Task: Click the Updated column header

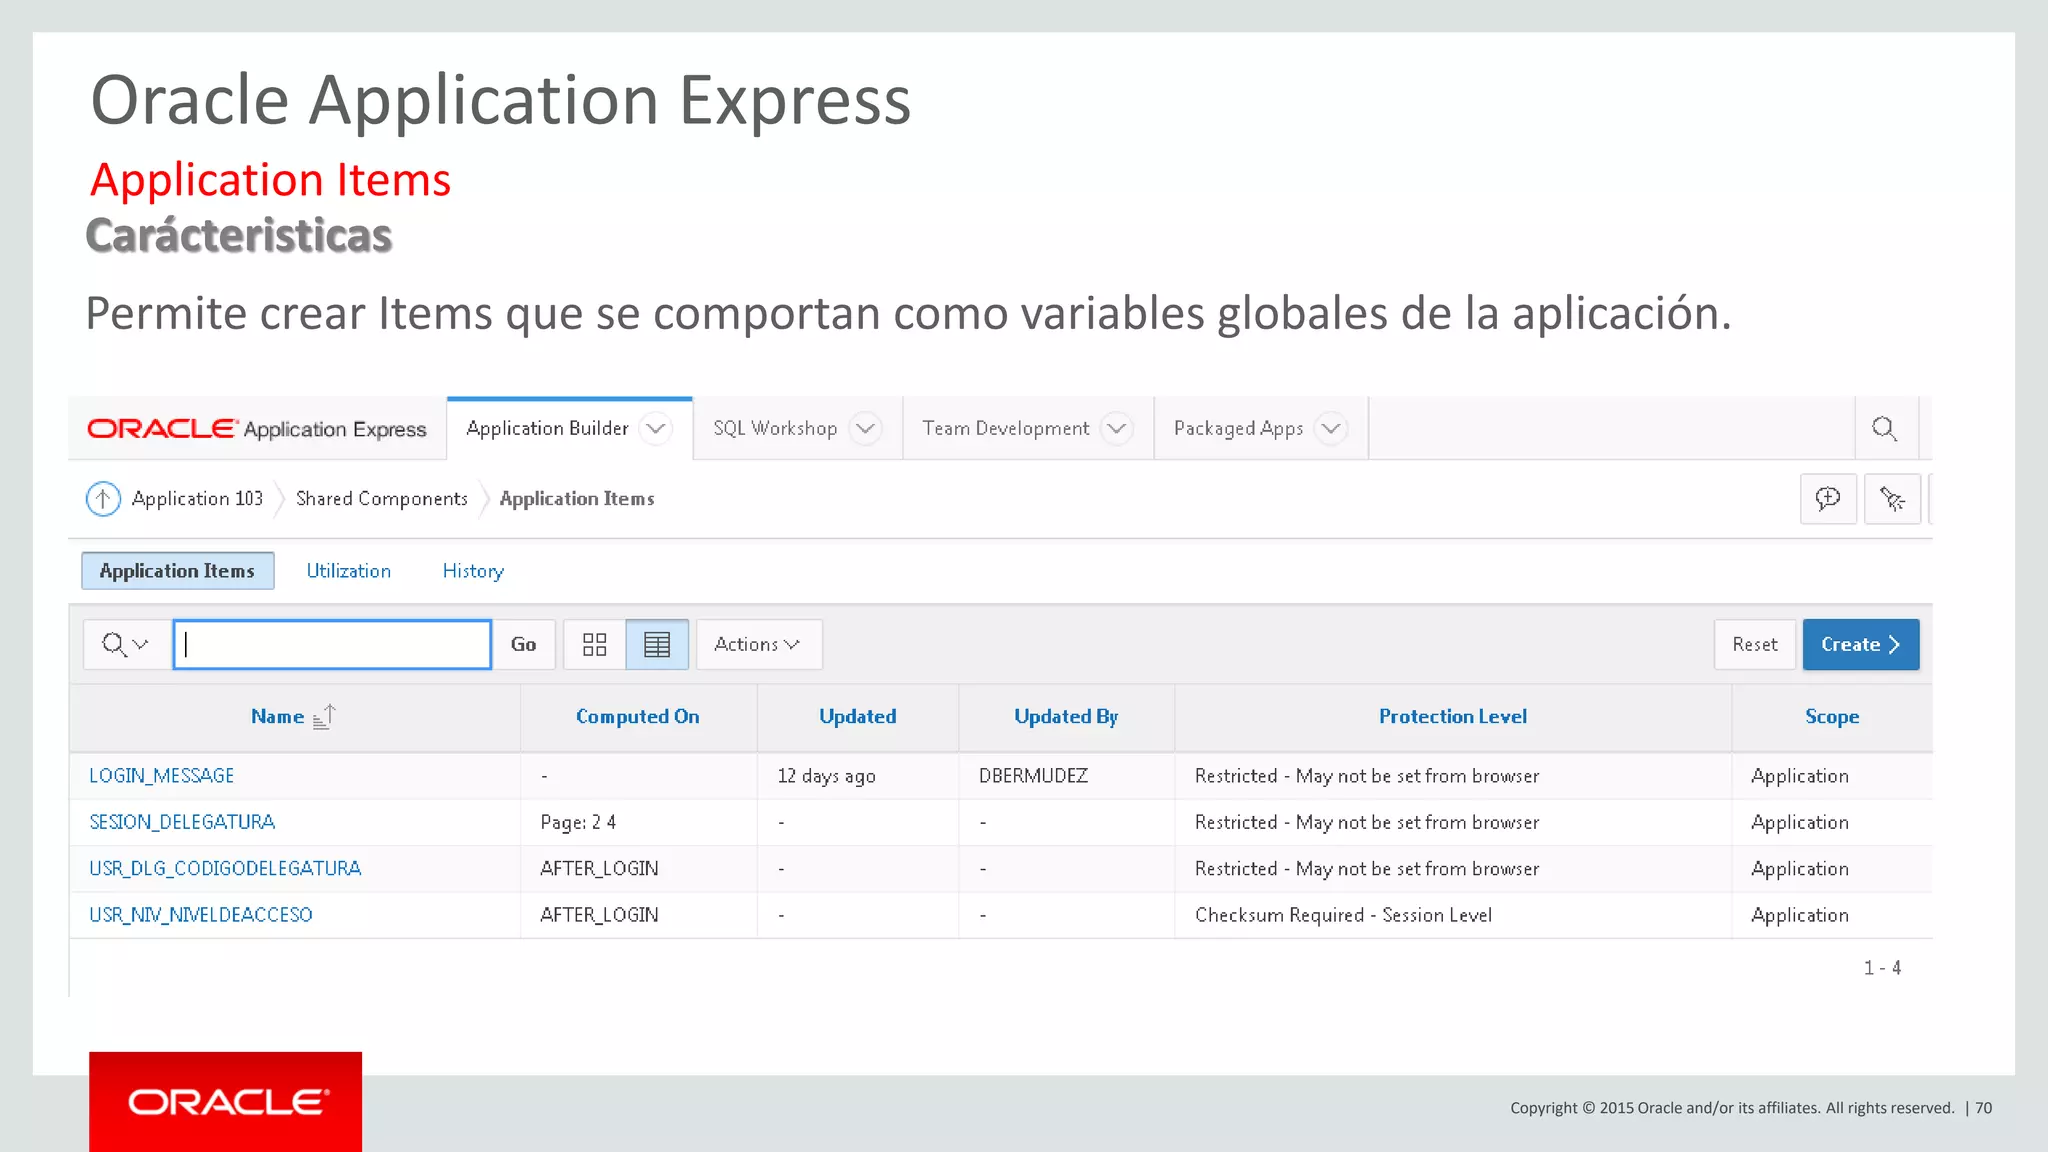Action: [x=858, y=717]
